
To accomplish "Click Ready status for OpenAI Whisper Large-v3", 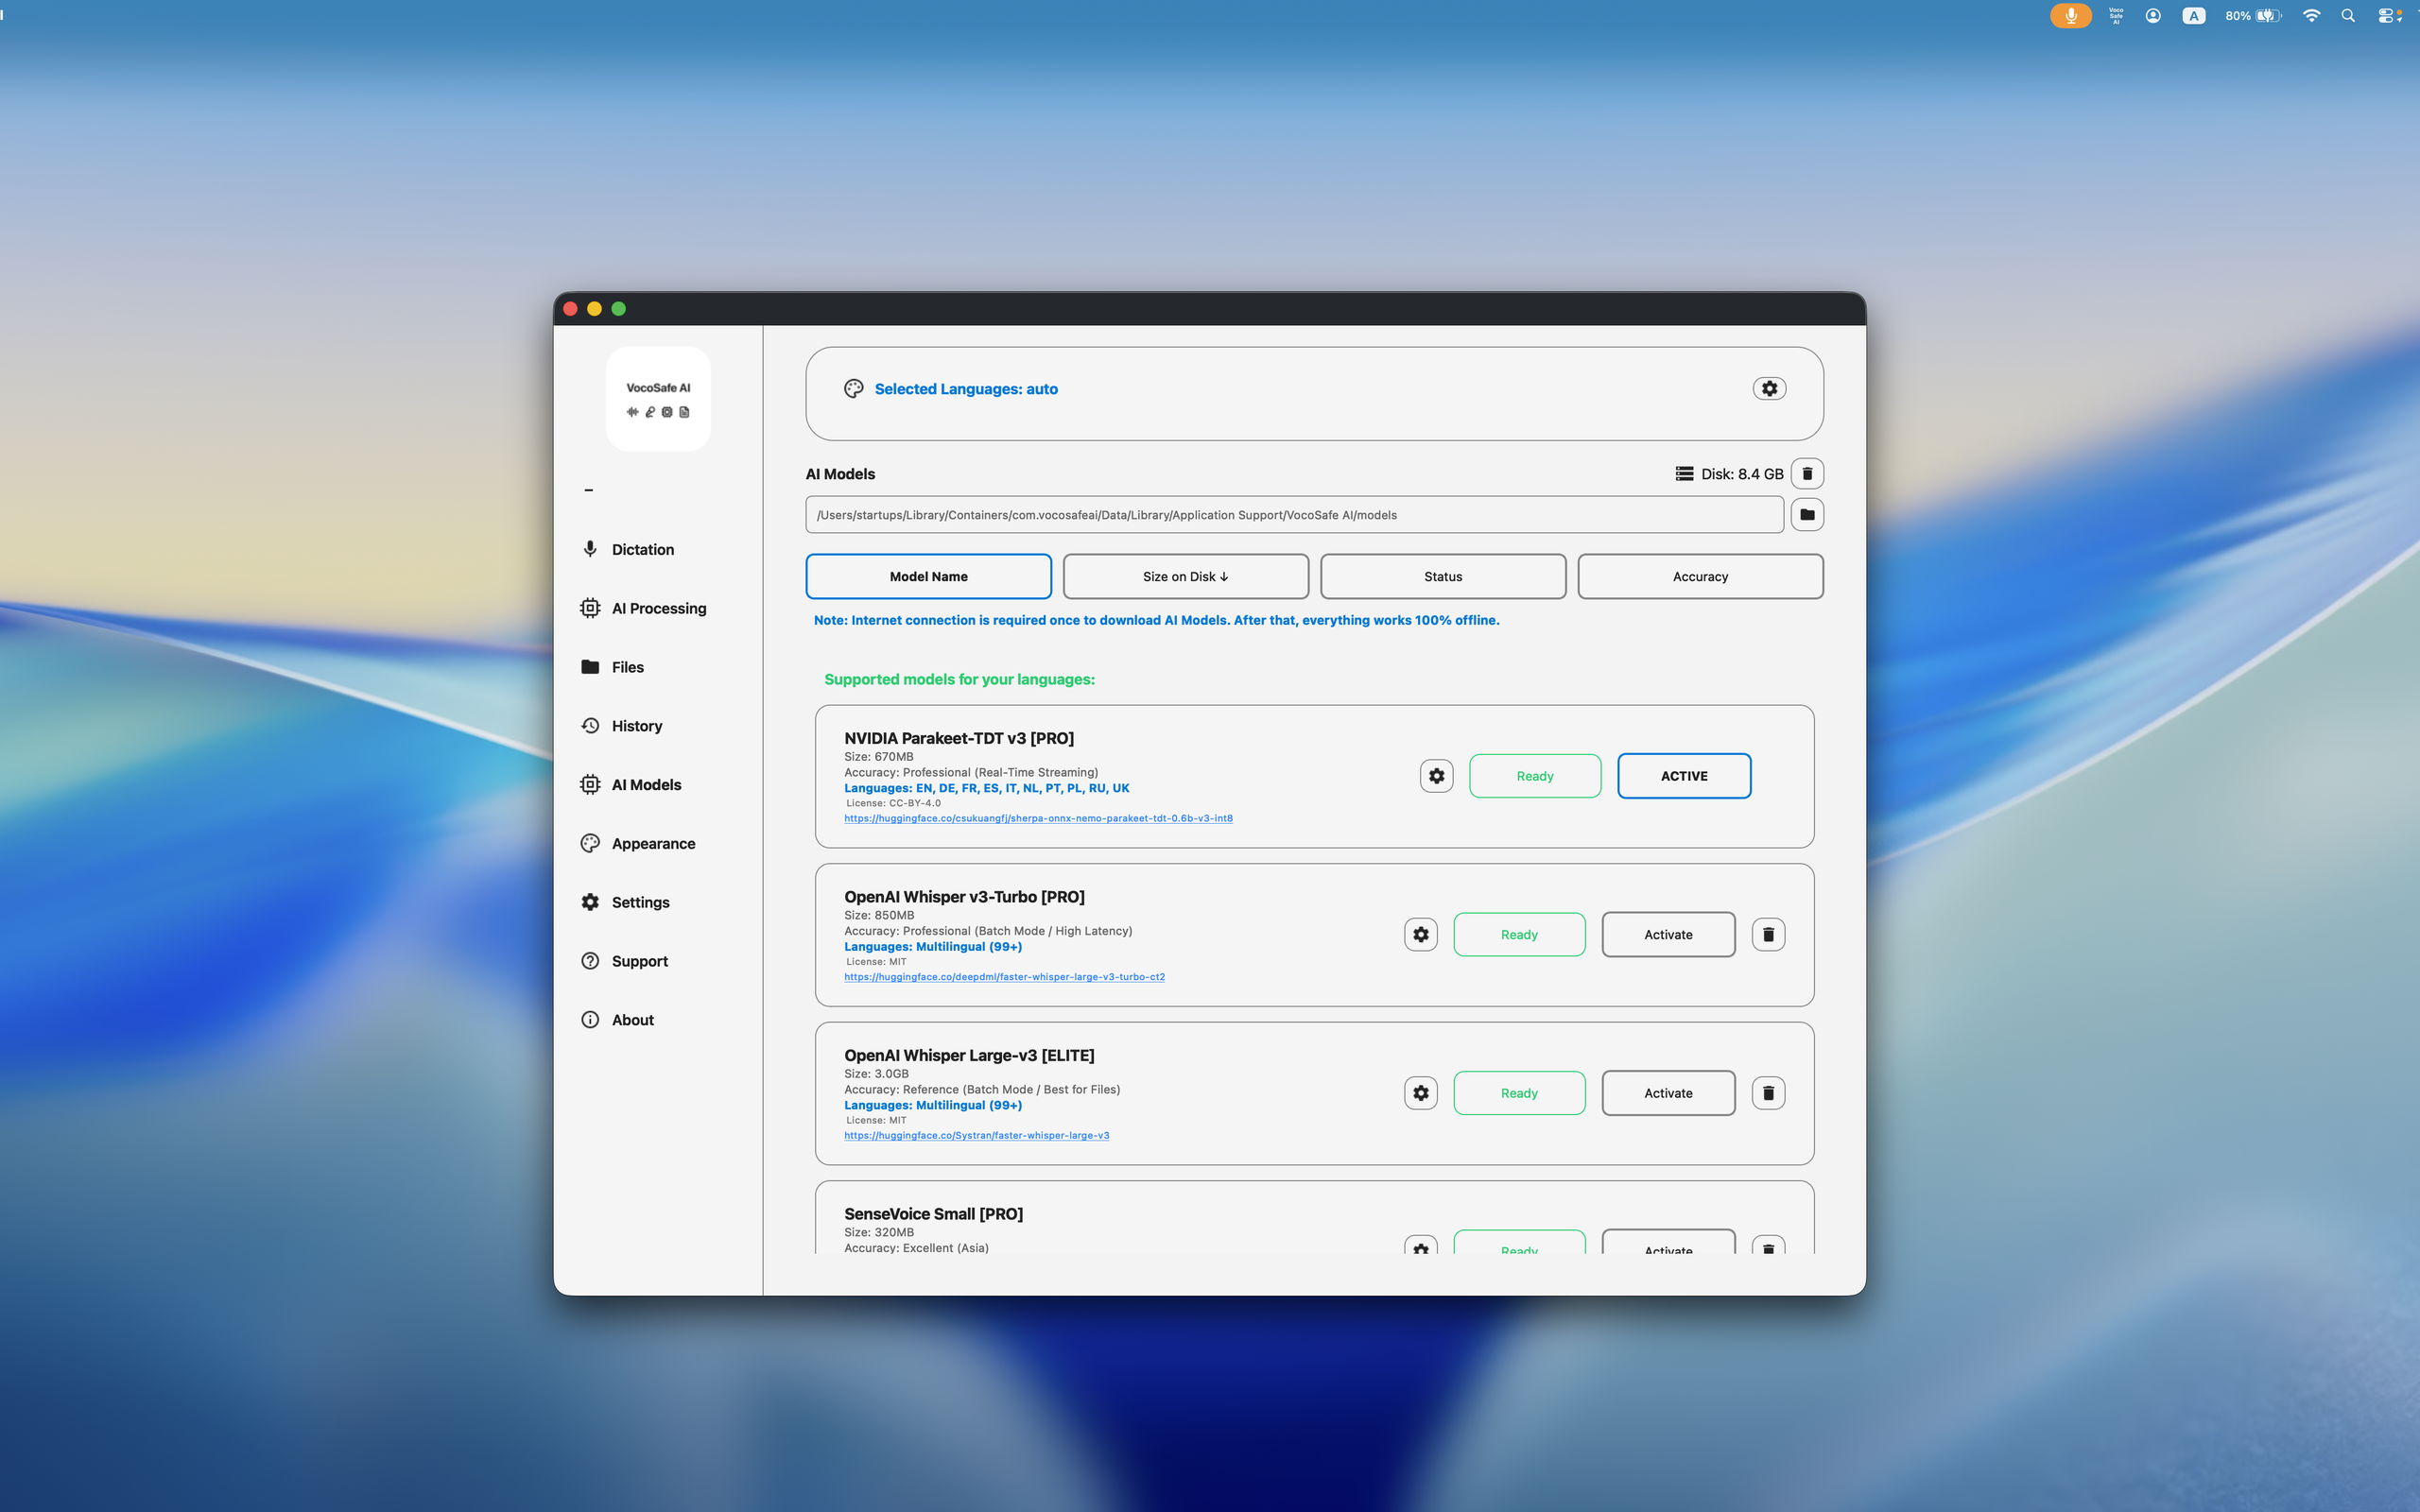I will pyautogui.click(x=1519, y=1093).
